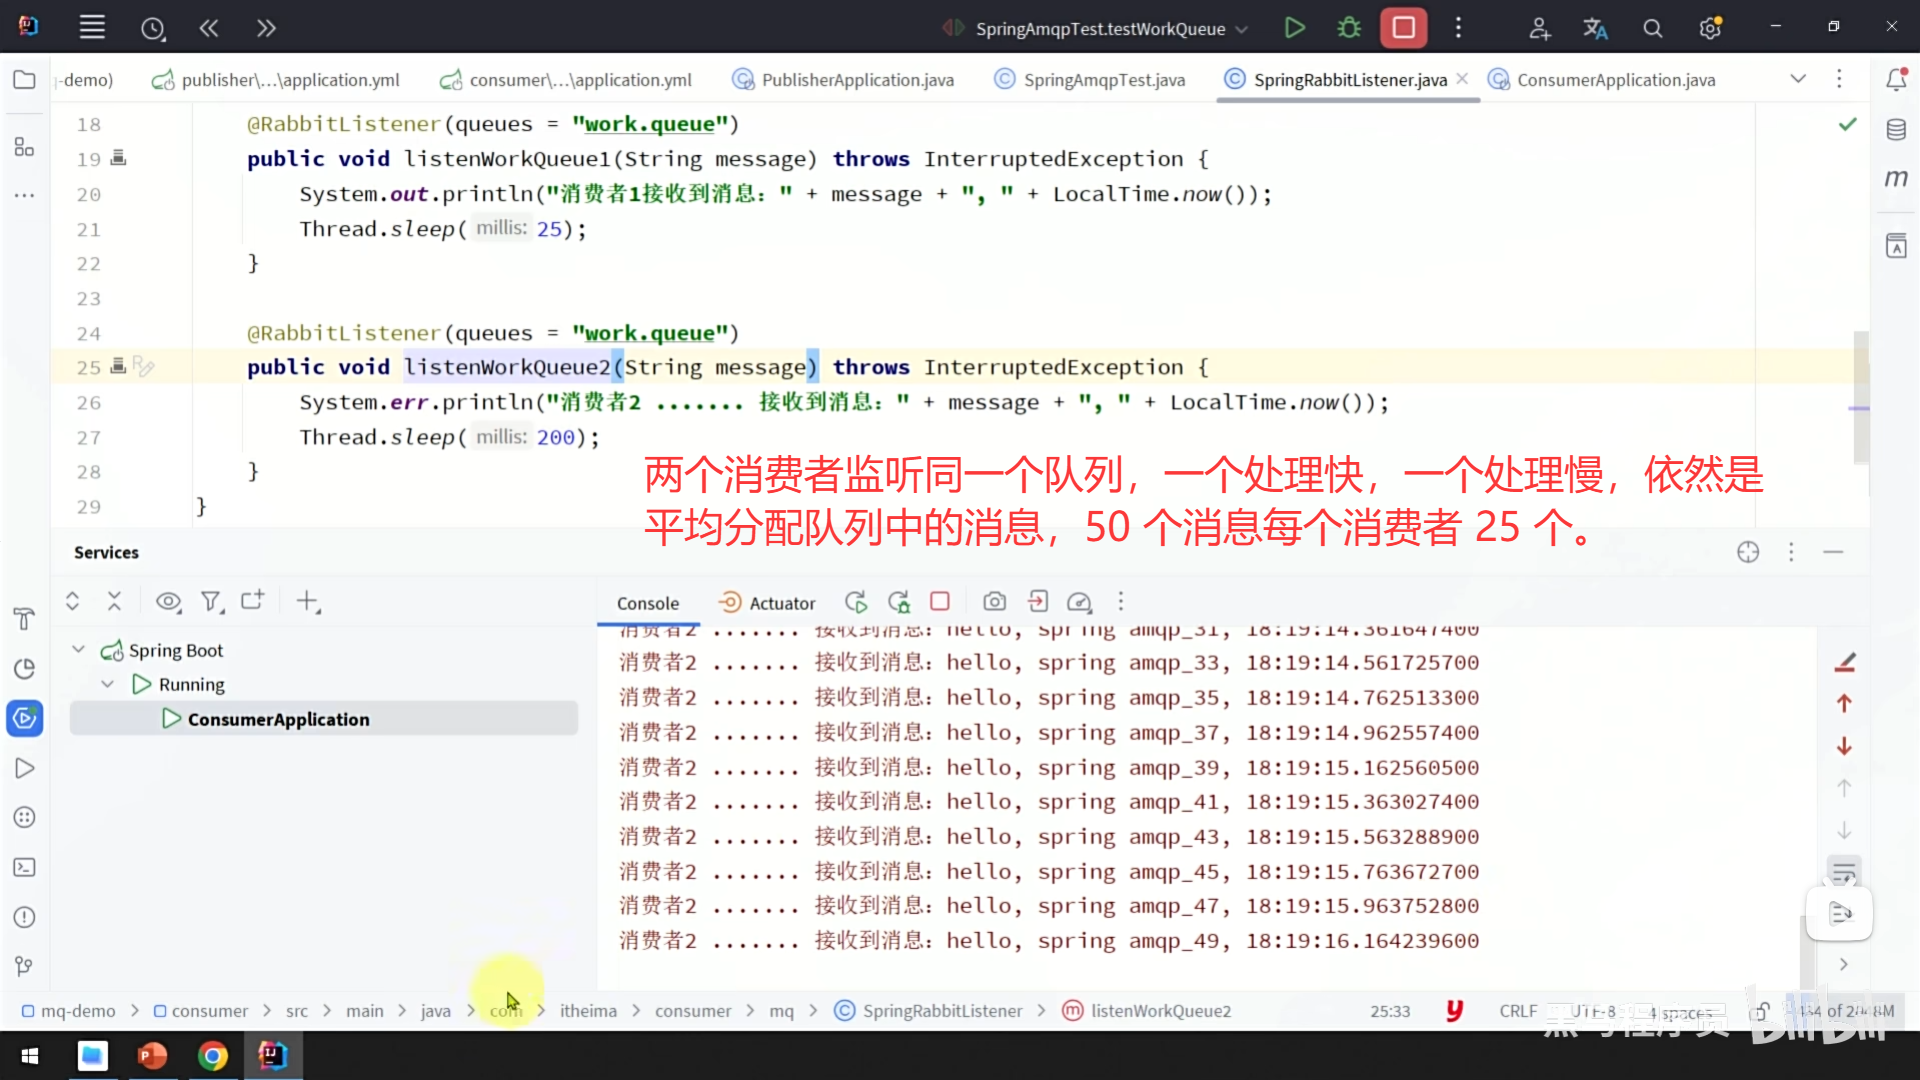This screenshot has width=1920, height=1080.
Task: Toggle soft-wrap in console output
Action: coord(1844,872)
